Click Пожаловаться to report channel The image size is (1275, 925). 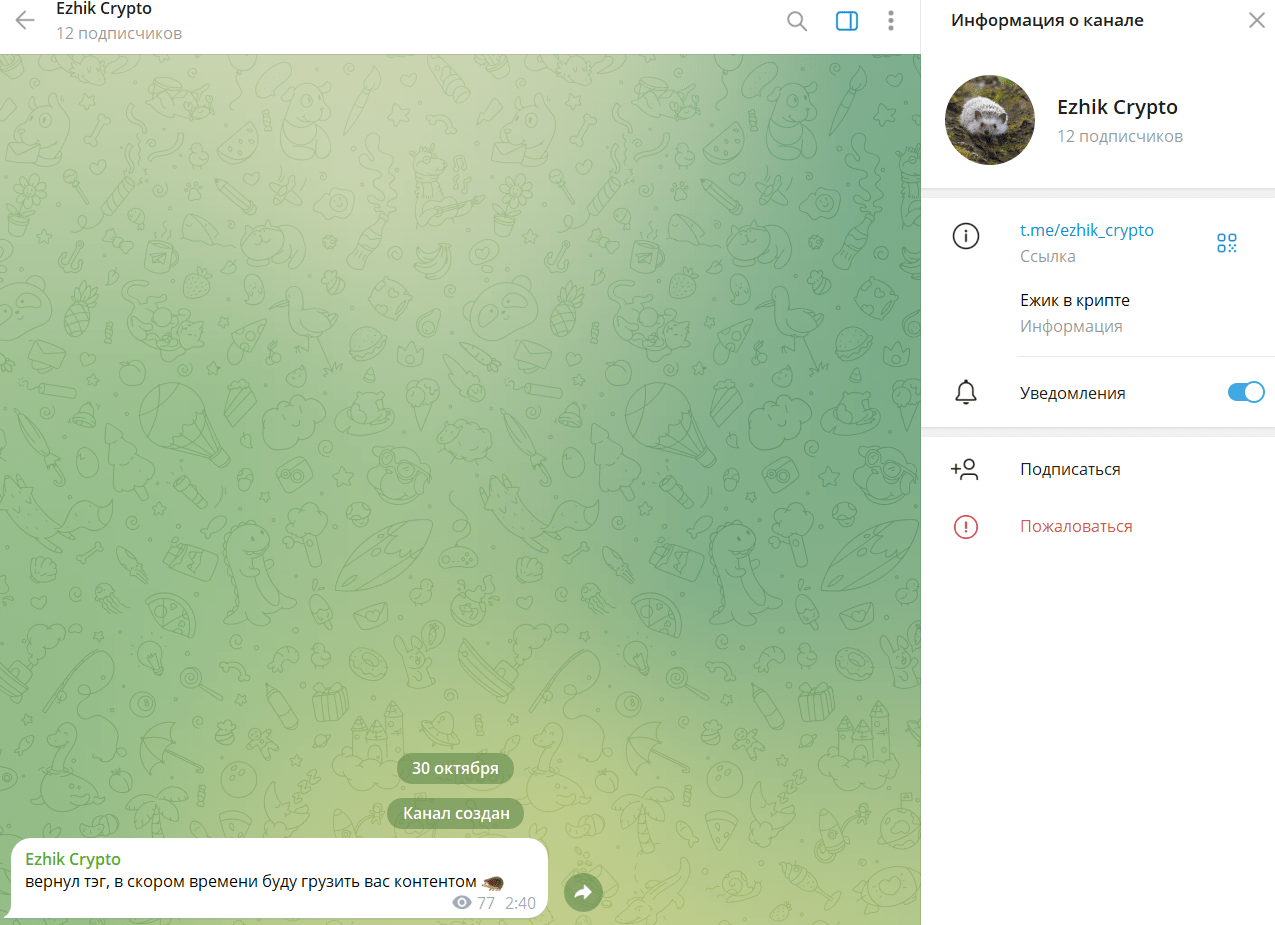[x=1076, y=526]
